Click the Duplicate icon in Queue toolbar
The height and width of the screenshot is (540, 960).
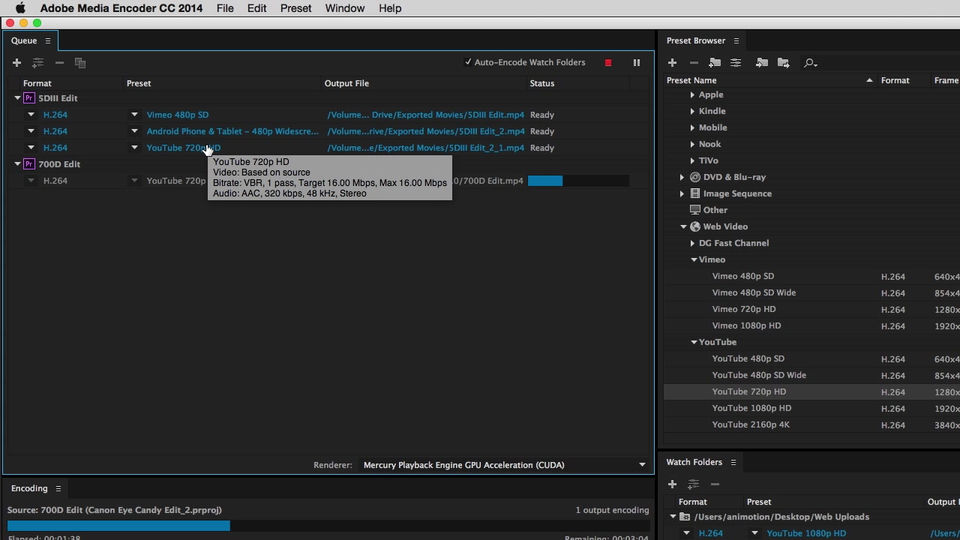pyautogui.click(x=80, y=62)
